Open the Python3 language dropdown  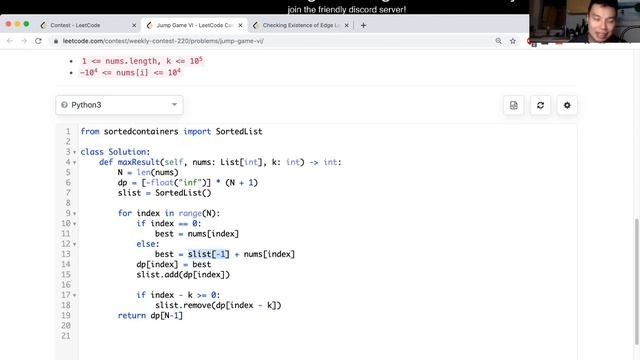(x=119, y=105)
